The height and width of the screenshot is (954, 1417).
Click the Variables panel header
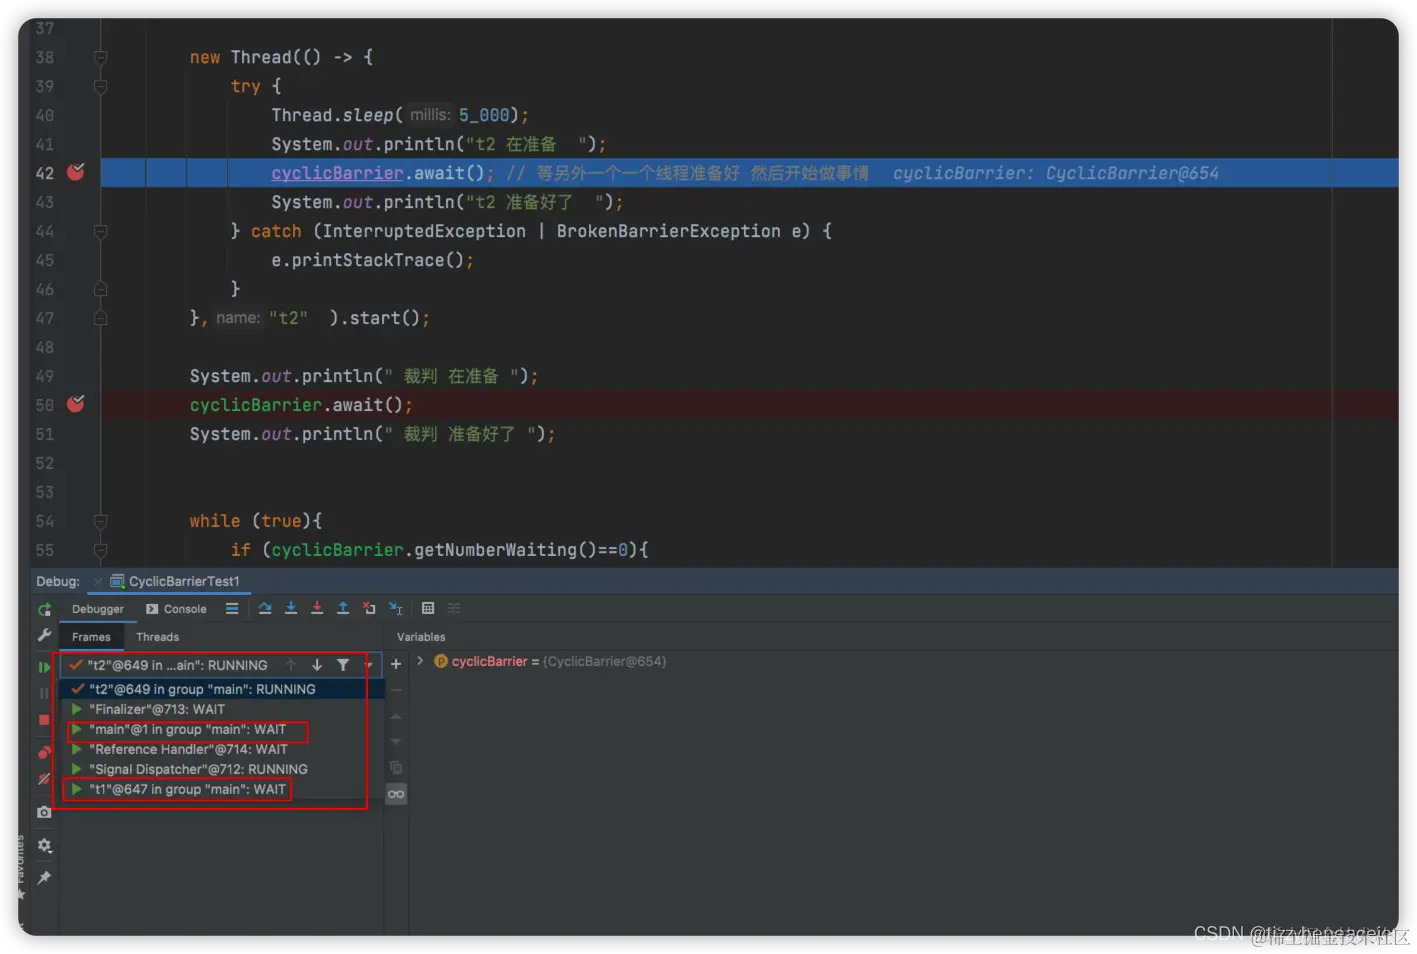click(x=421, y=637)
